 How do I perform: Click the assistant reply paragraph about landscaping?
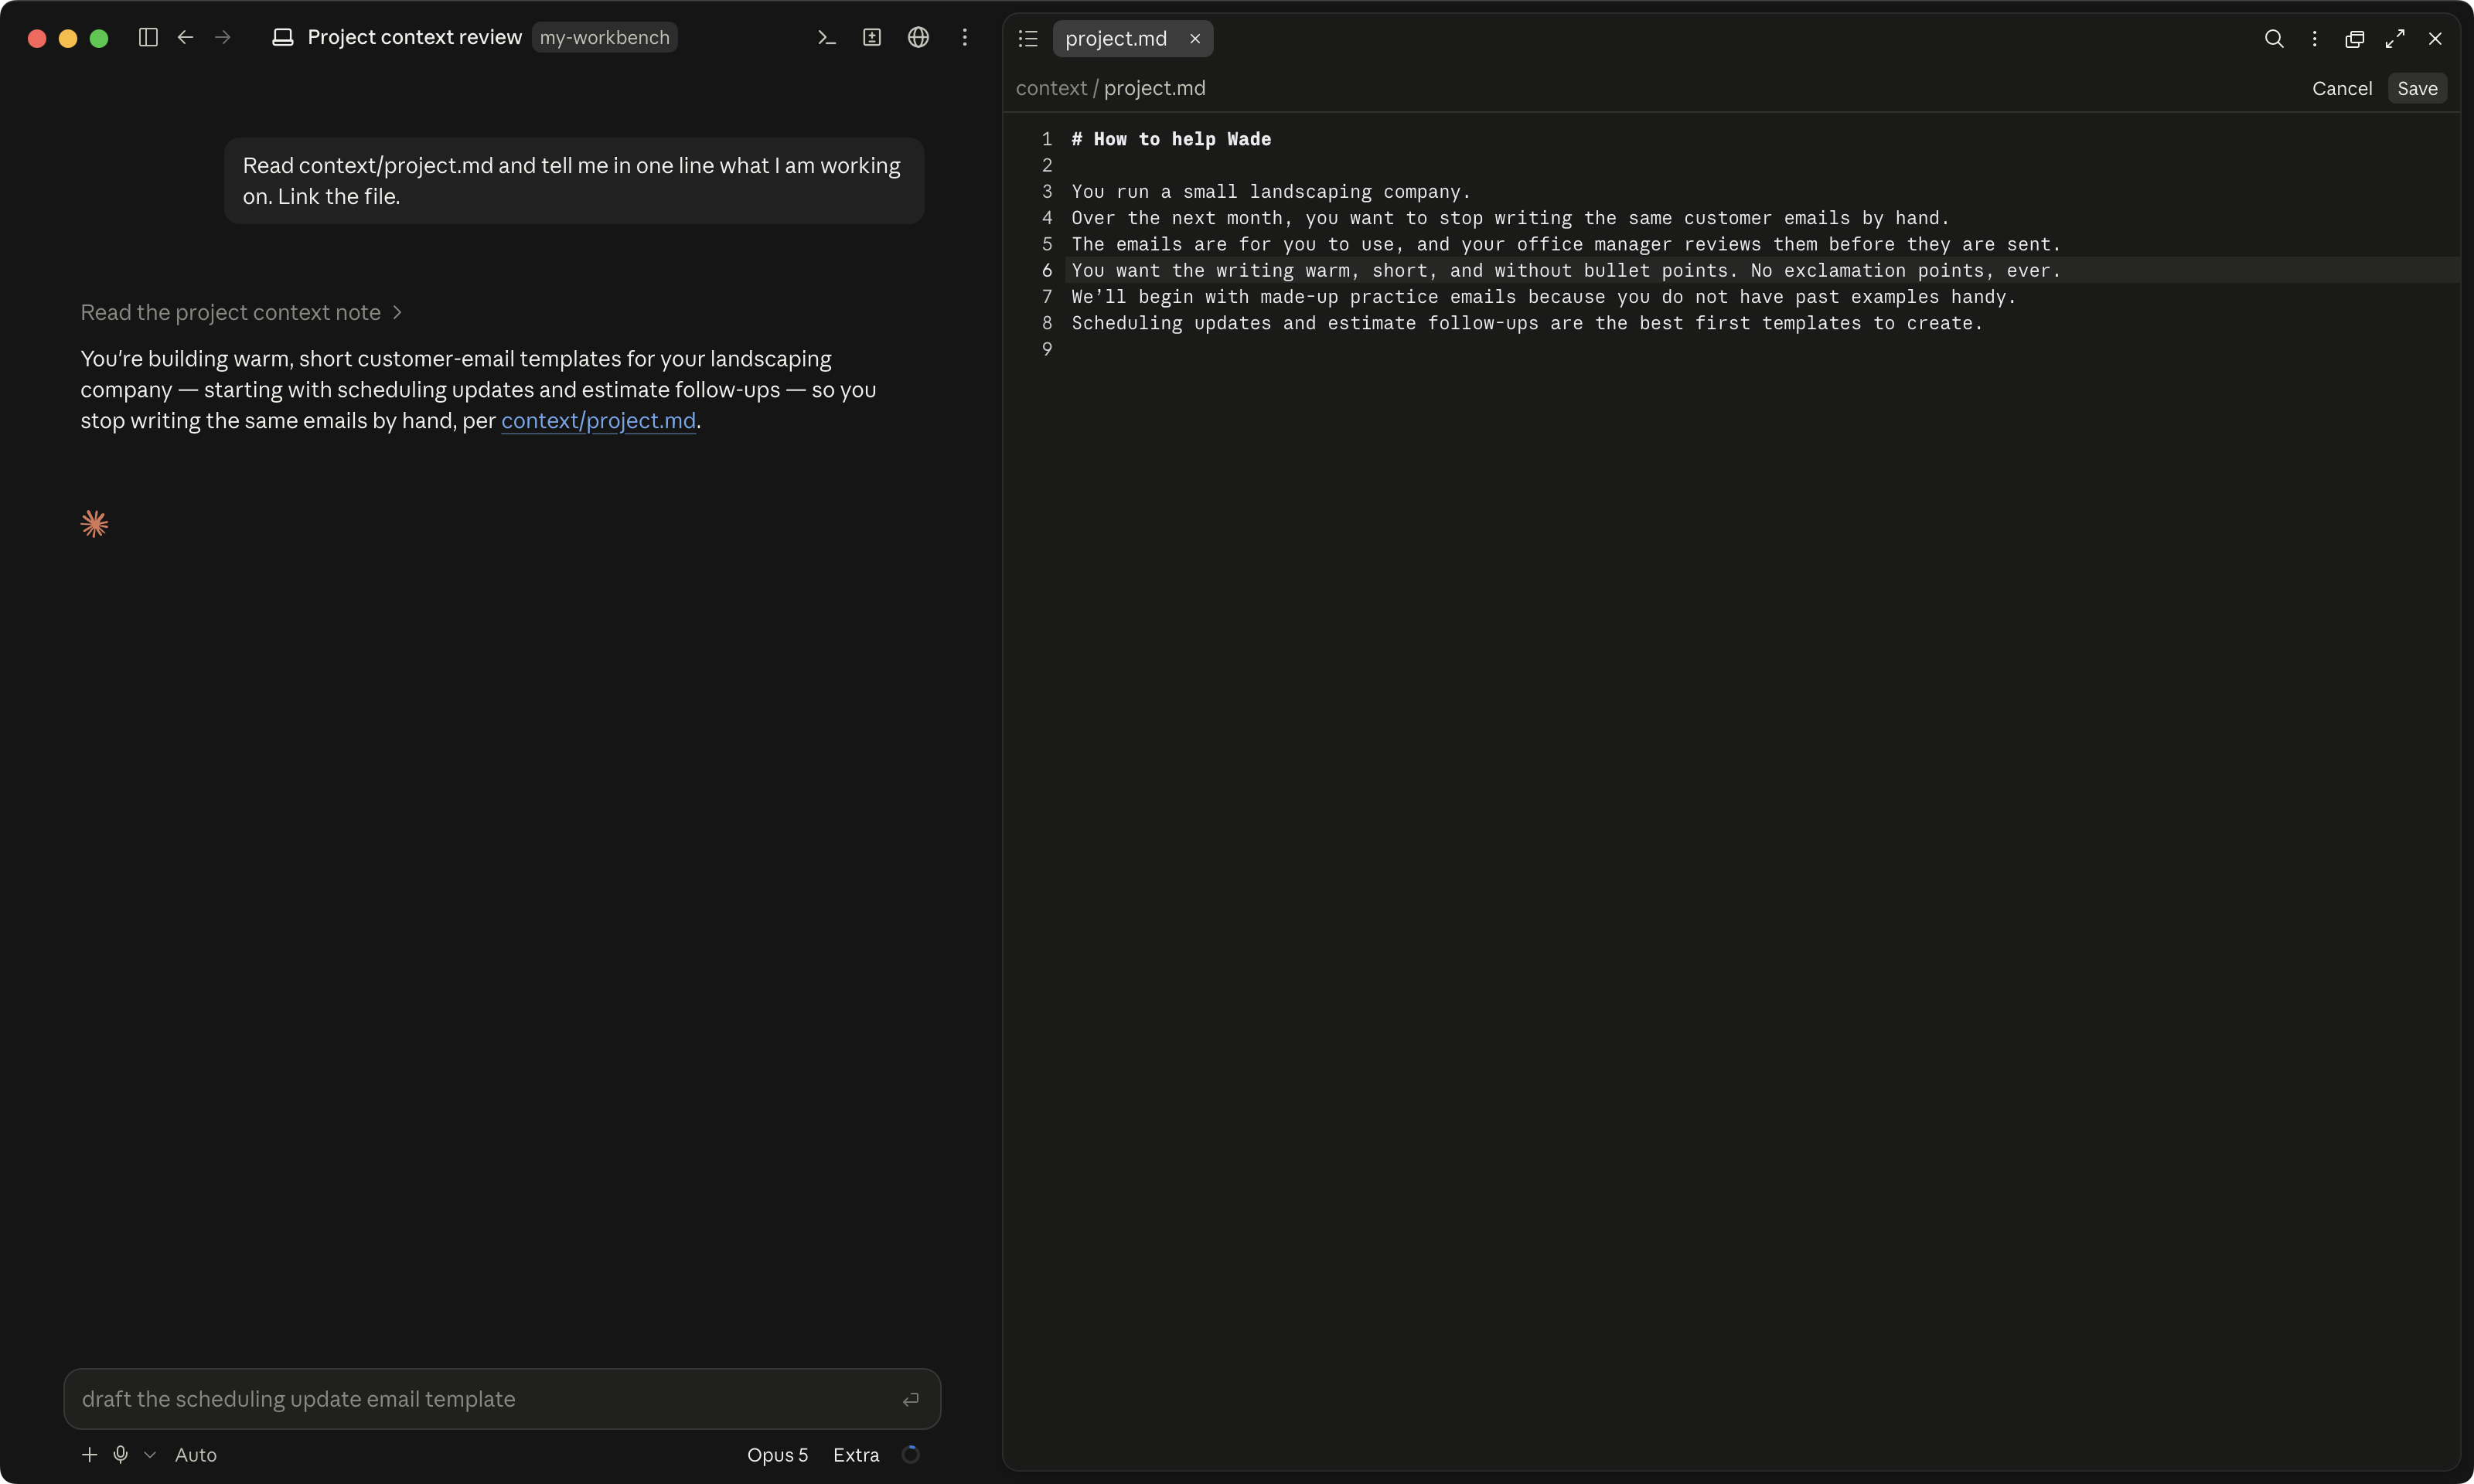click(478, 390)
